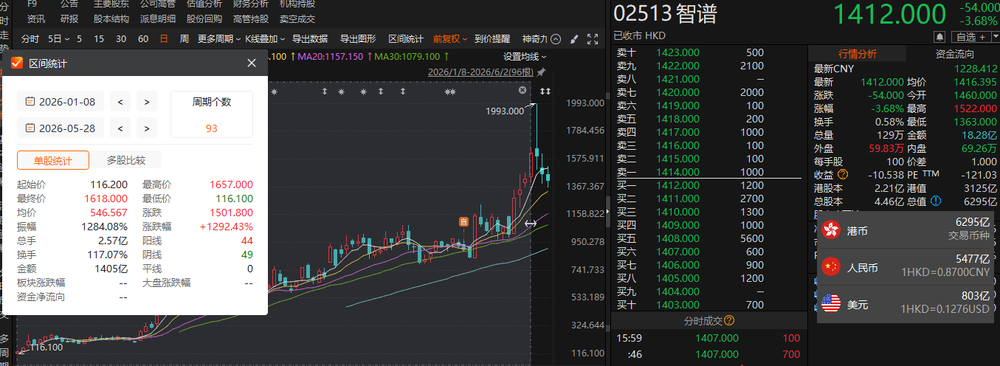Open the 估值分析 menu item
The height and width of the screenshot is (366, 1000).
(x=204, y=4)
